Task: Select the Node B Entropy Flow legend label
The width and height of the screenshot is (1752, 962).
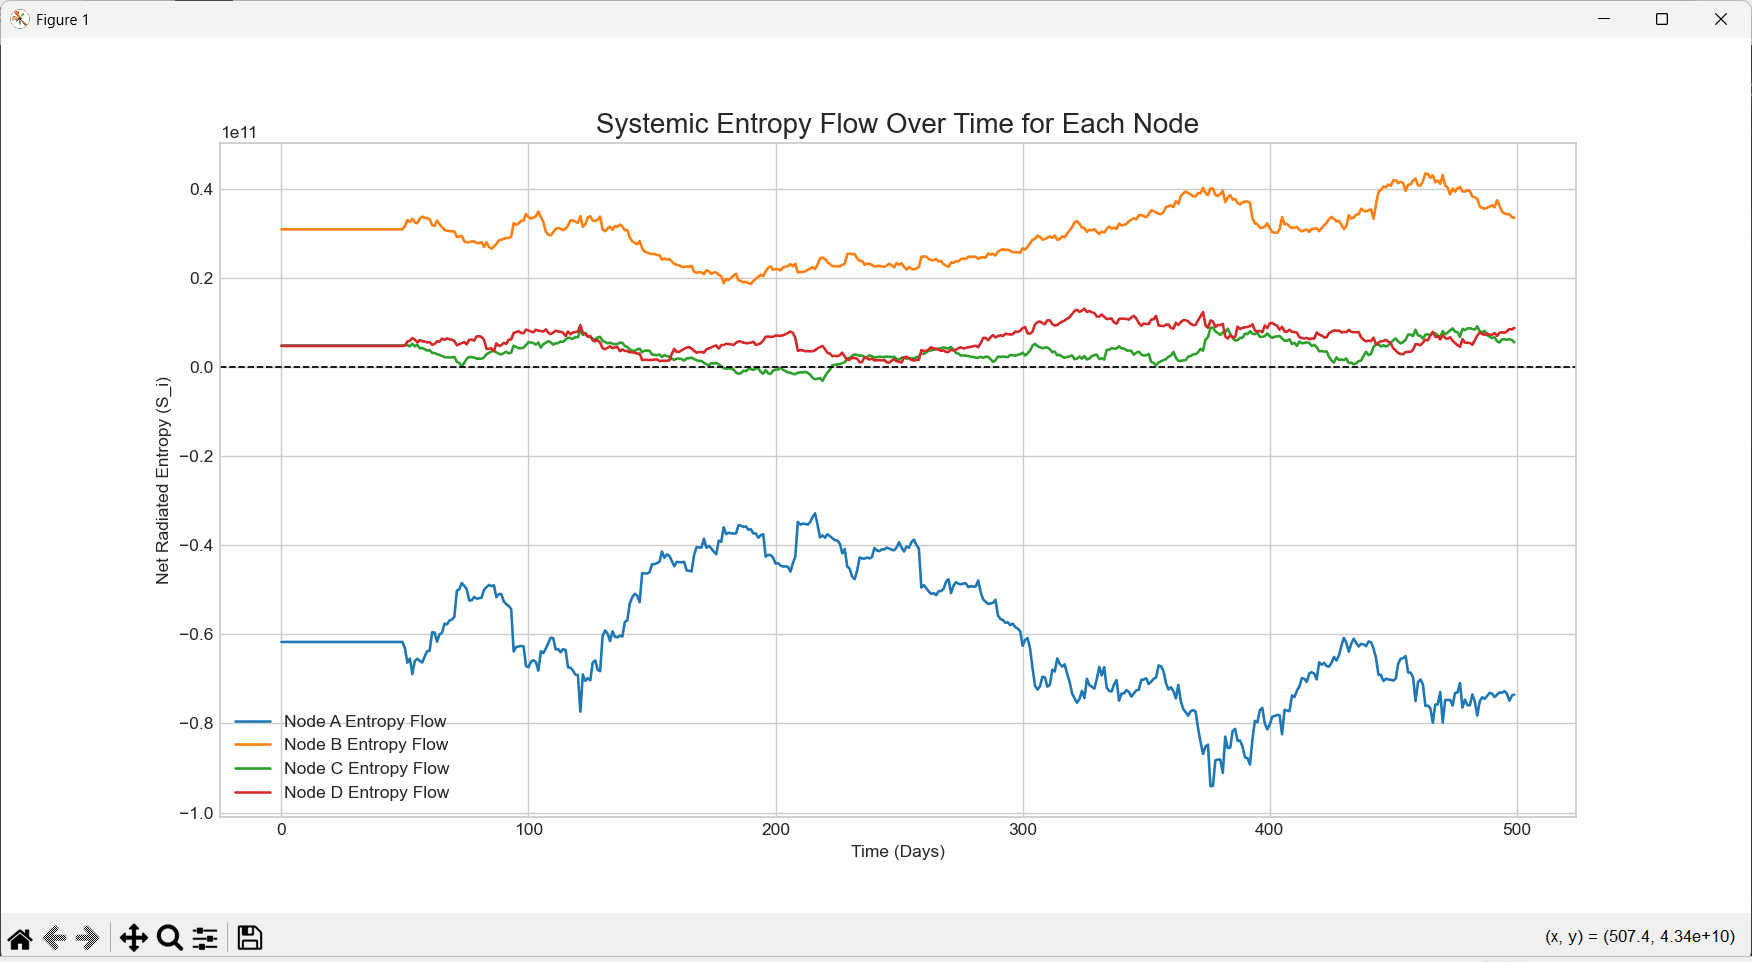Action: tap(366, 744)
